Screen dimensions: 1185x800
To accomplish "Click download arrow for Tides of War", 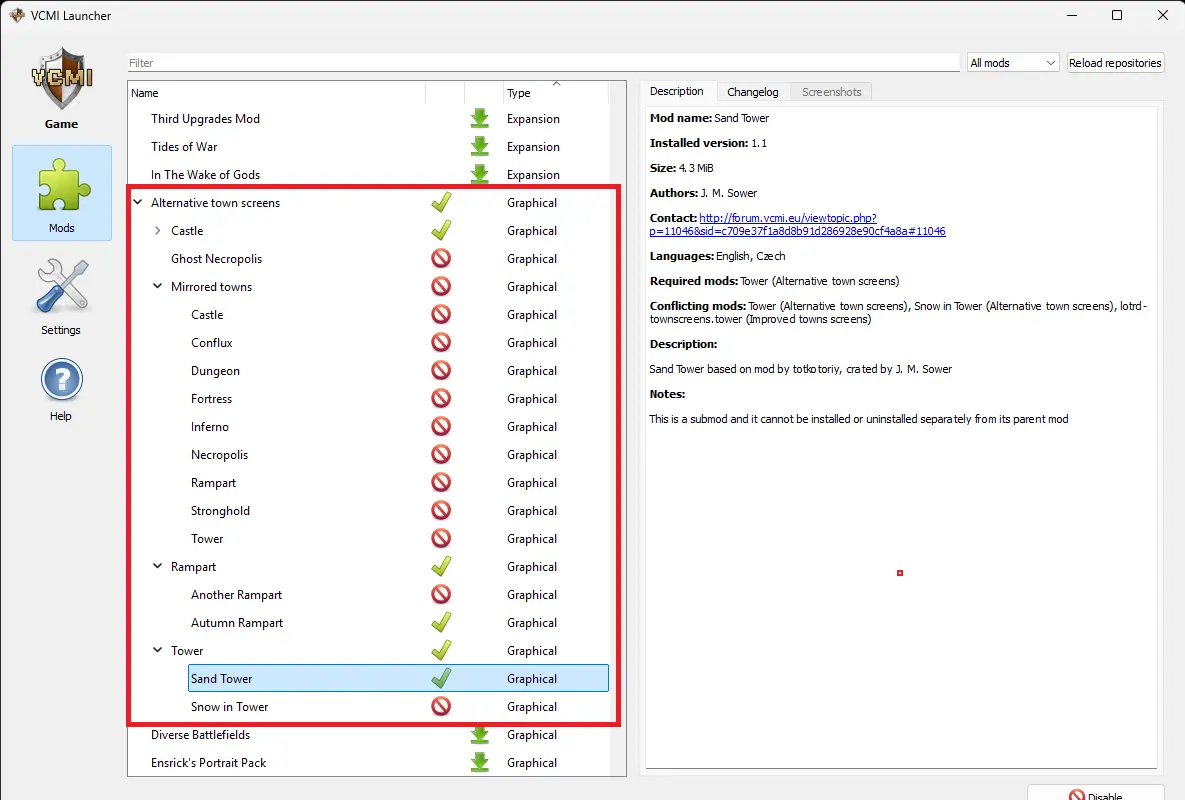I will tap(480, 147).
